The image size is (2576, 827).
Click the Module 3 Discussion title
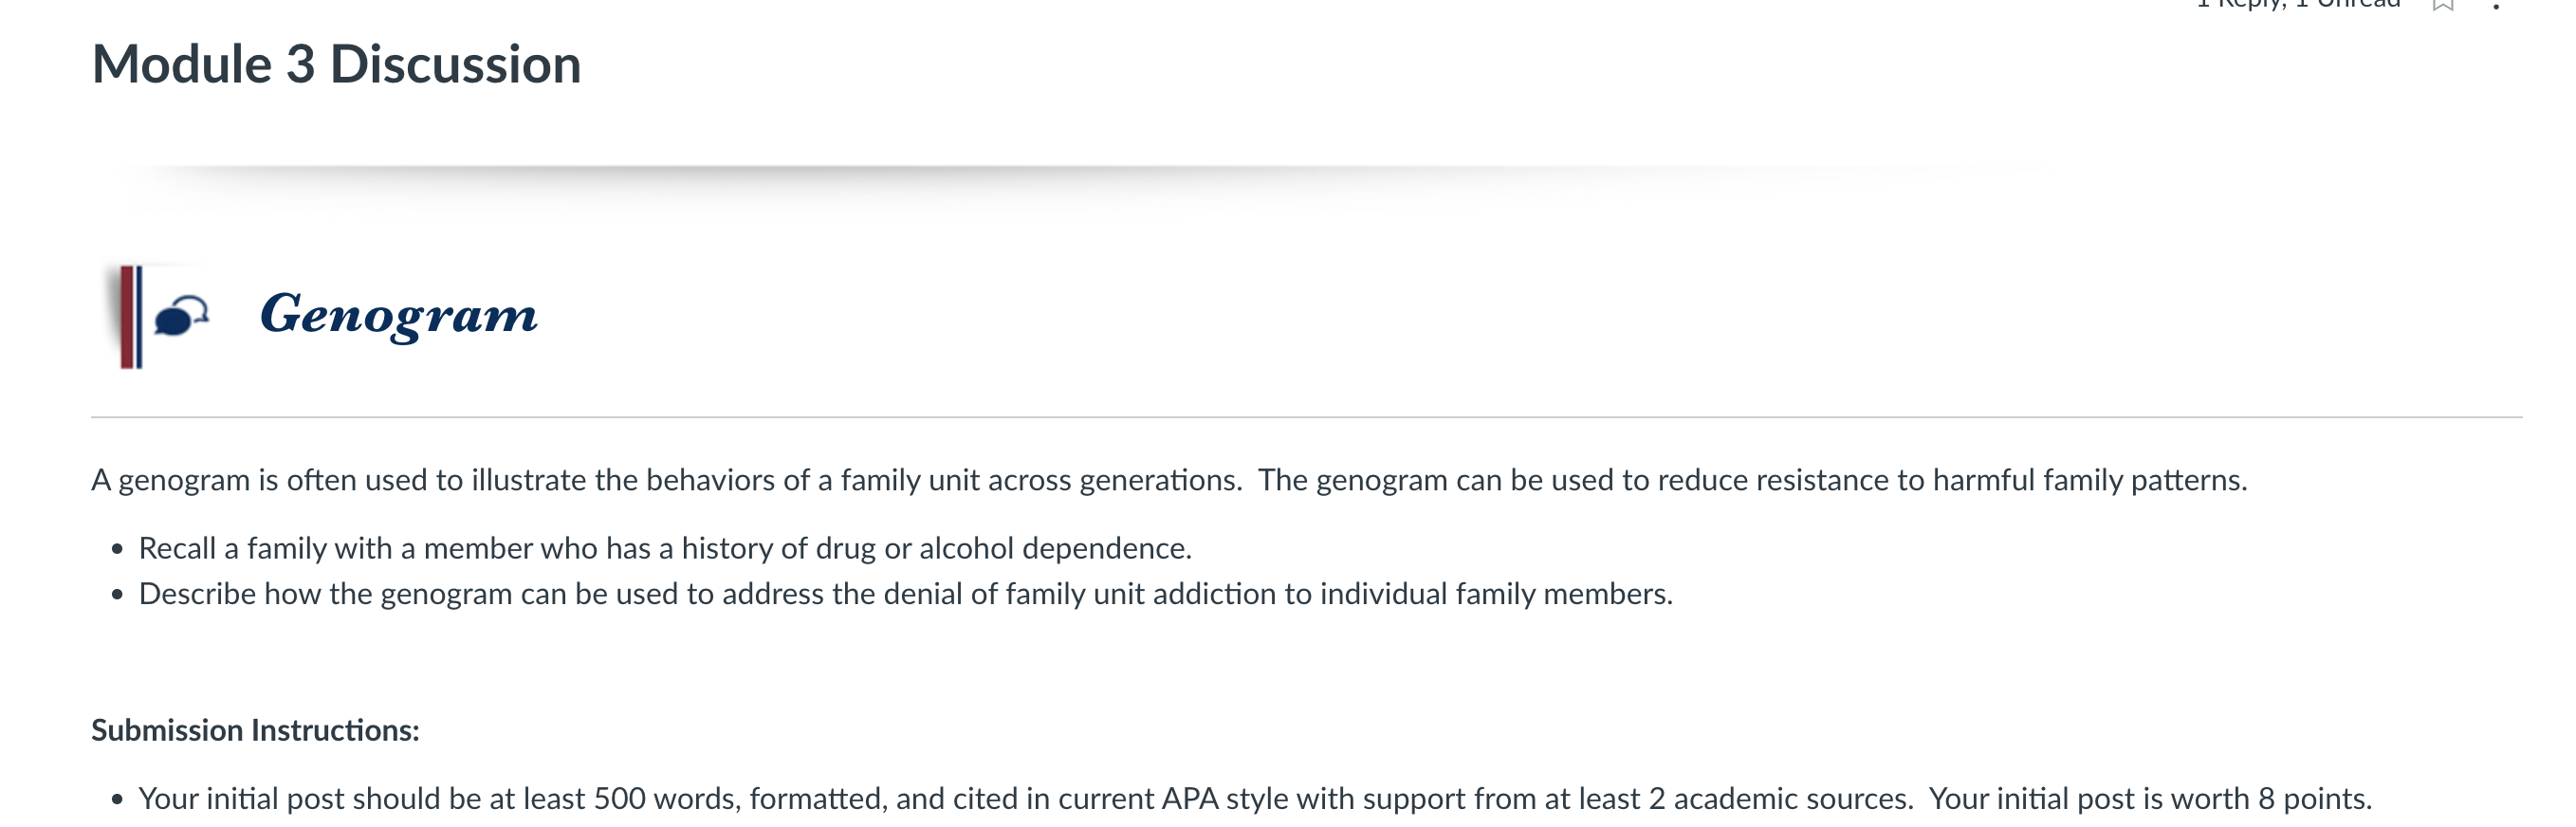pos(336,64)
